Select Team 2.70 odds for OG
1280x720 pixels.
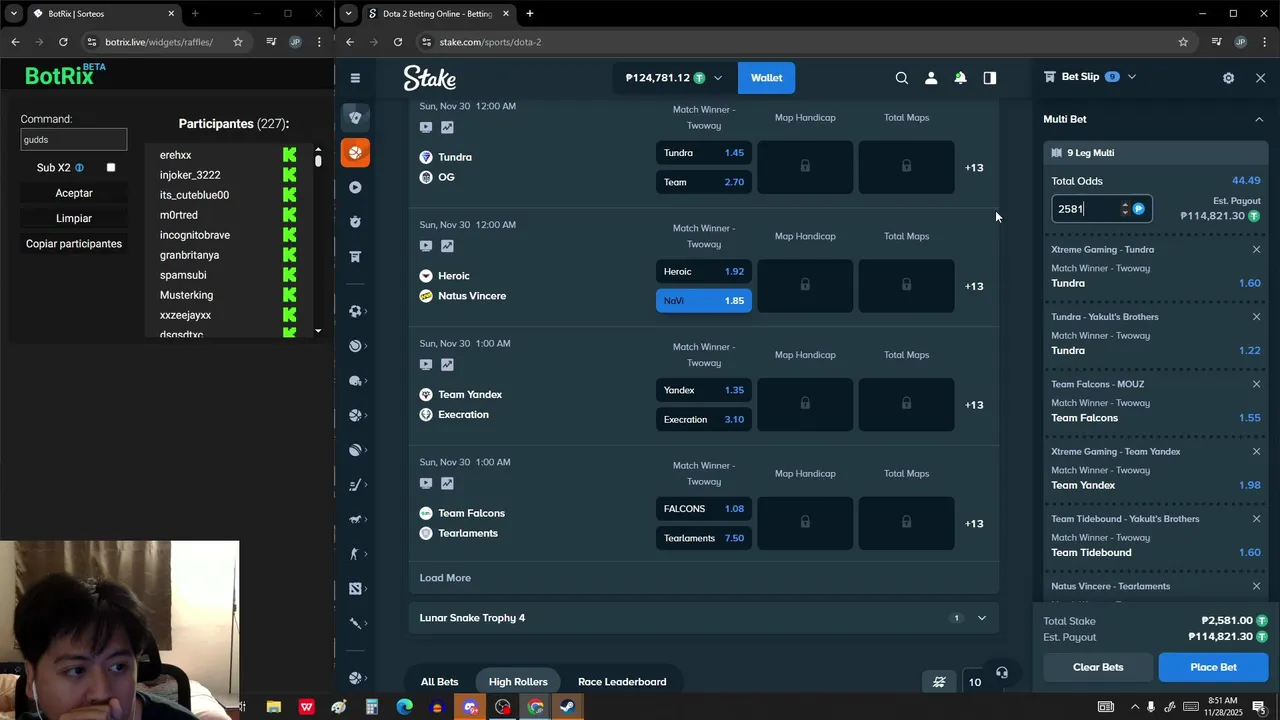[x=704, y=182]
